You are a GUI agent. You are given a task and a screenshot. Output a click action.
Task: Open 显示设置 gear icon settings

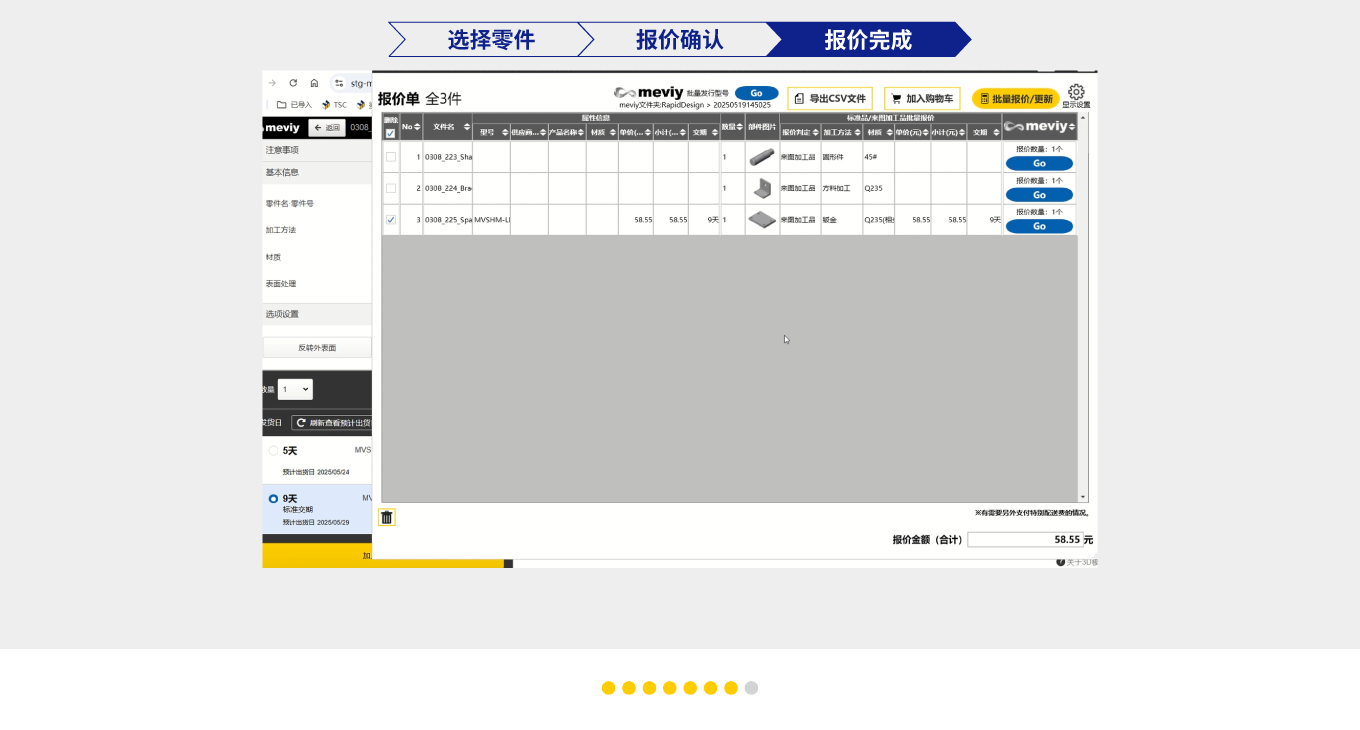[x=1076, y=93]
